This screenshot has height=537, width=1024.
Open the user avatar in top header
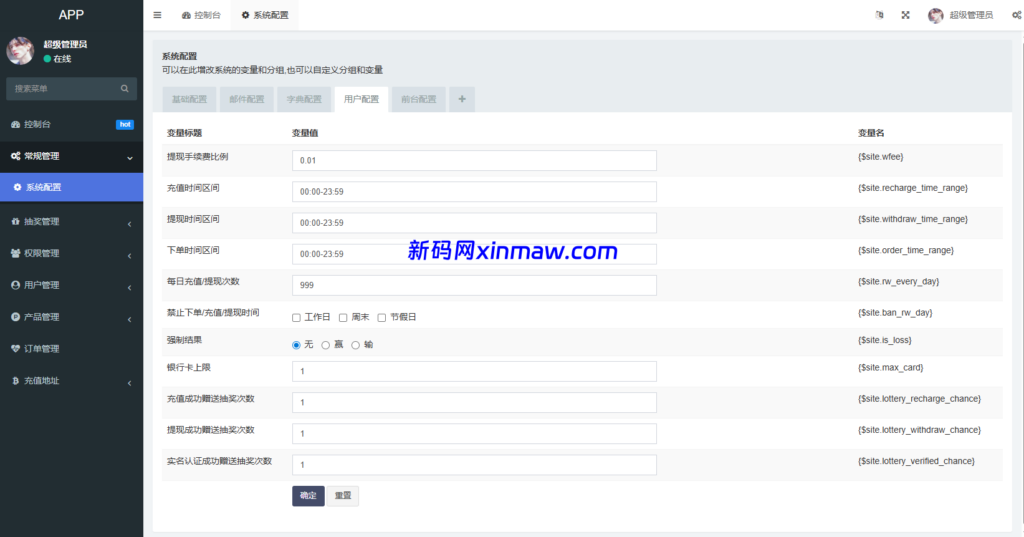(936, 15)
